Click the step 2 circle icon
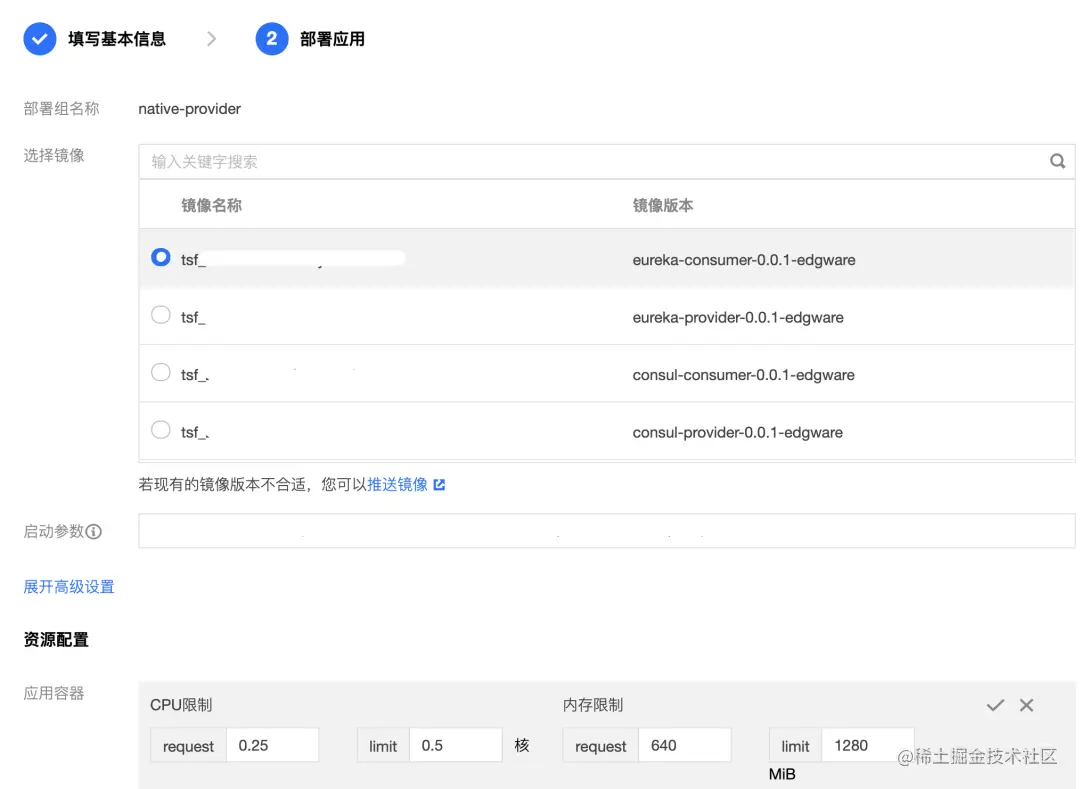 [x=271, y=39]
